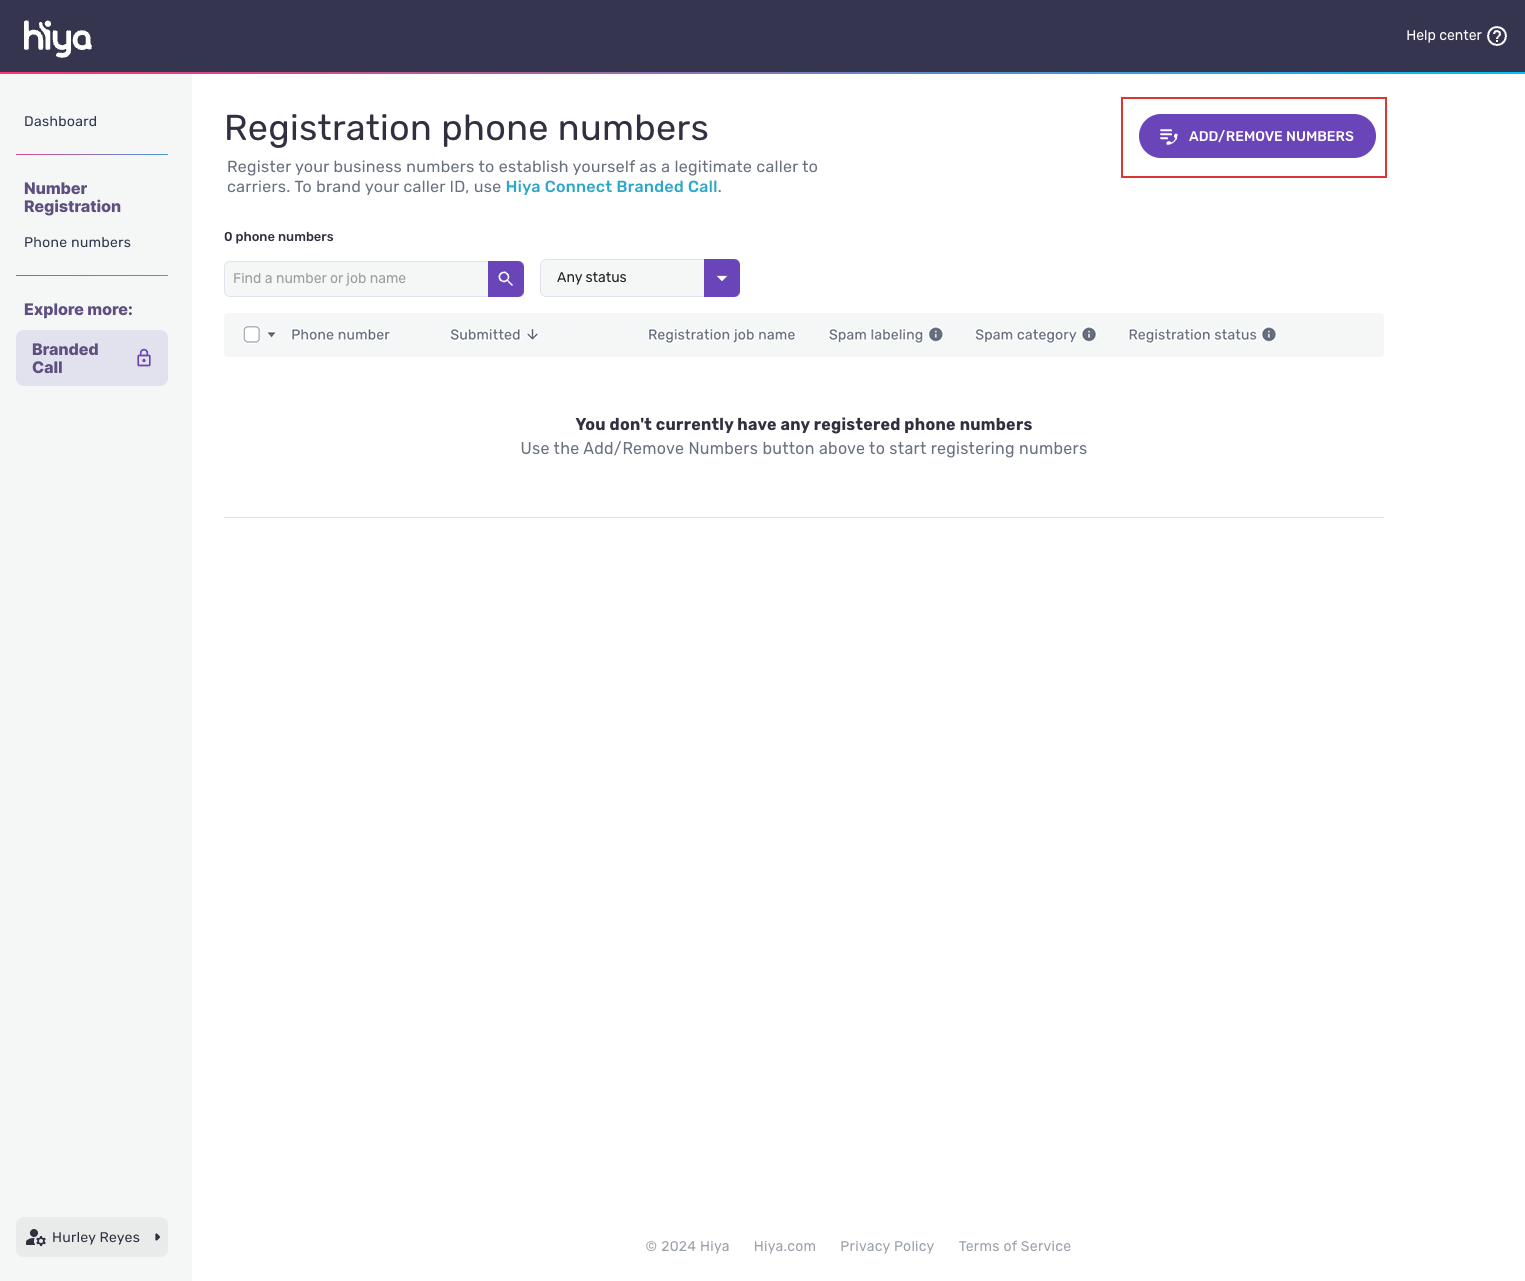Click the purple search magnifier icon
1525x1281 pixels.
(505, 278)
